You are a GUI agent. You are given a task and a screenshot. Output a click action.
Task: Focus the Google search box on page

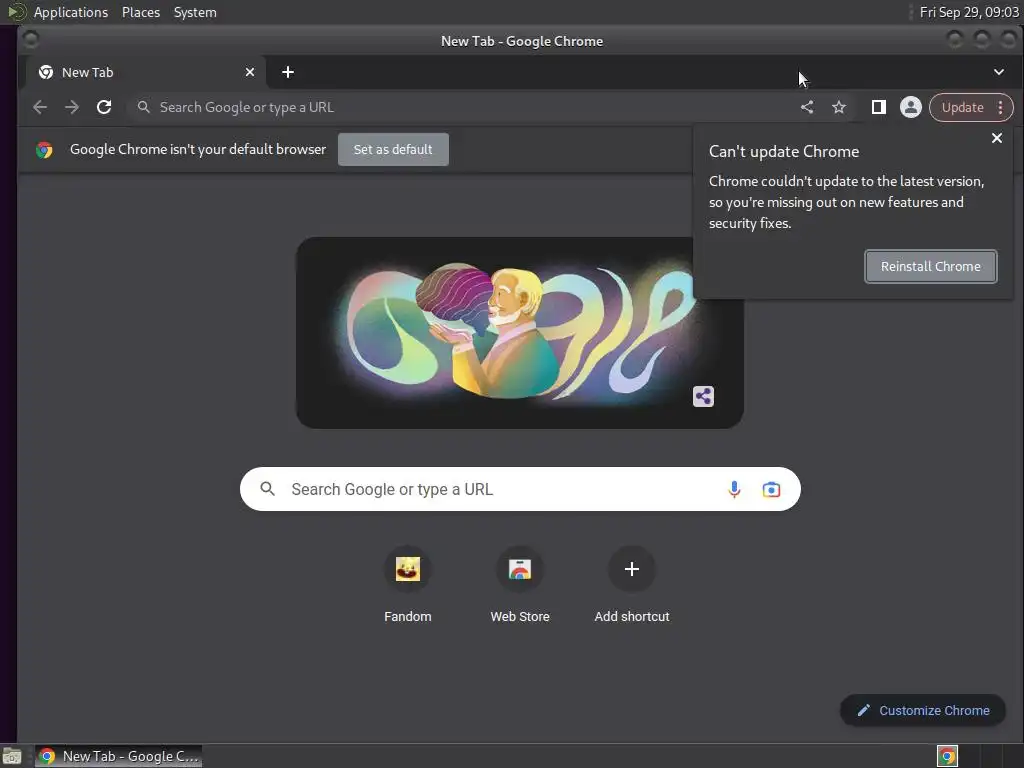(520, 489)
